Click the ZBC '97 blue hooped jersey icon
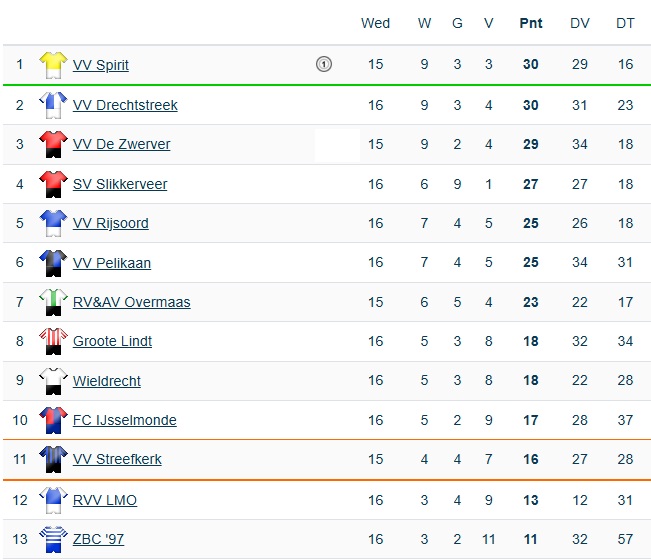The width and height of the screenshot is (651, 560). click(x=53, y=539)
